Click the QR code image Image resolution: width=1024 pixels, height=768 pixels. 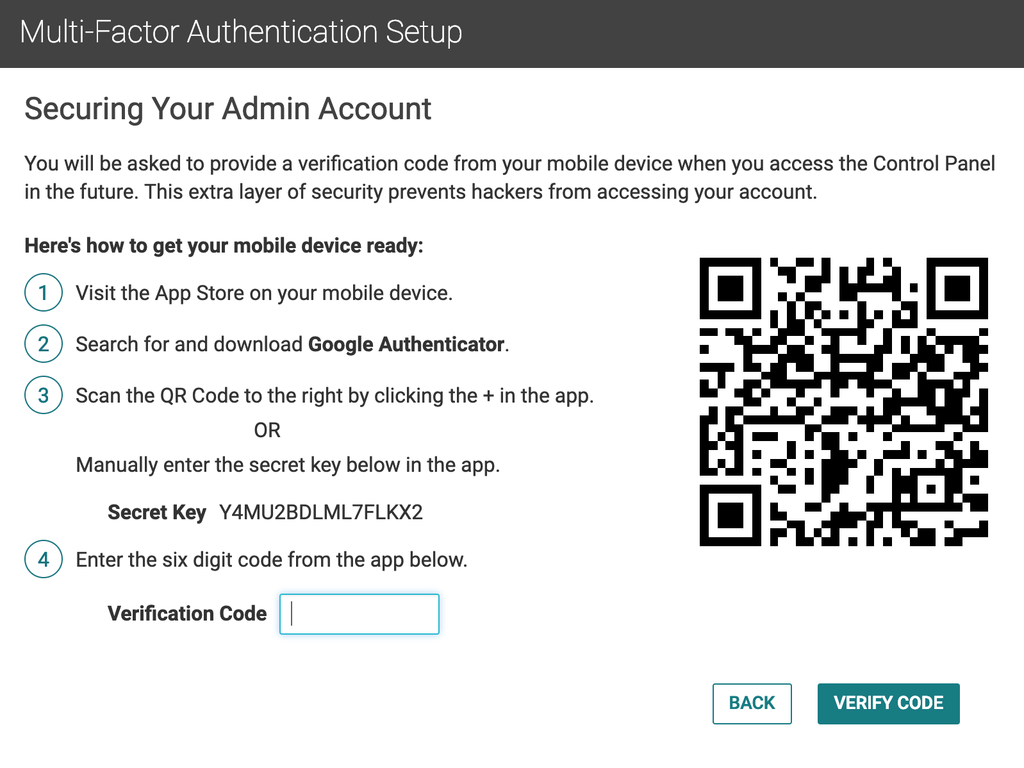(844, 400)
